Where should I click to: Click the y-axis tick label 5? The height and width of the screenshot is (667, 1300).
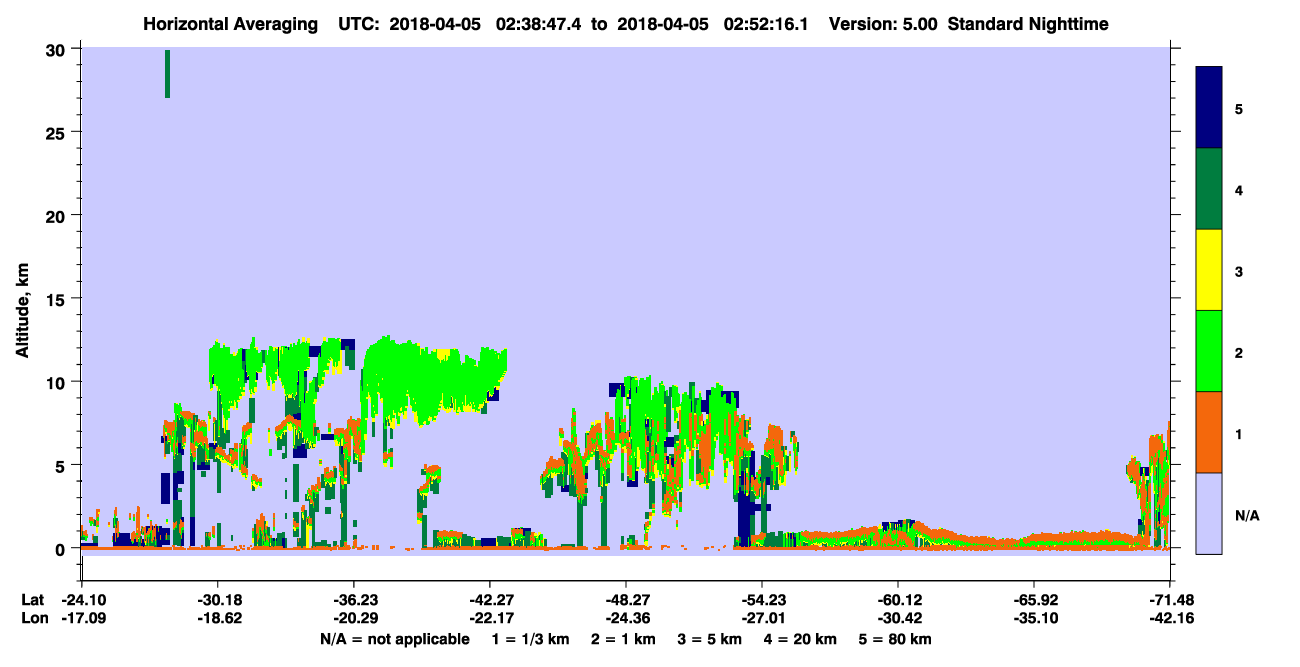click(x=62, y=465)
